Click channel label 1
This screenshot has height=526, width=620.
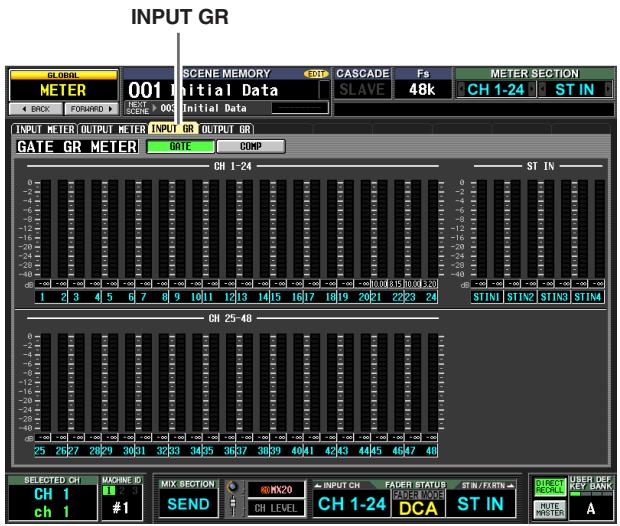point(42,297)
